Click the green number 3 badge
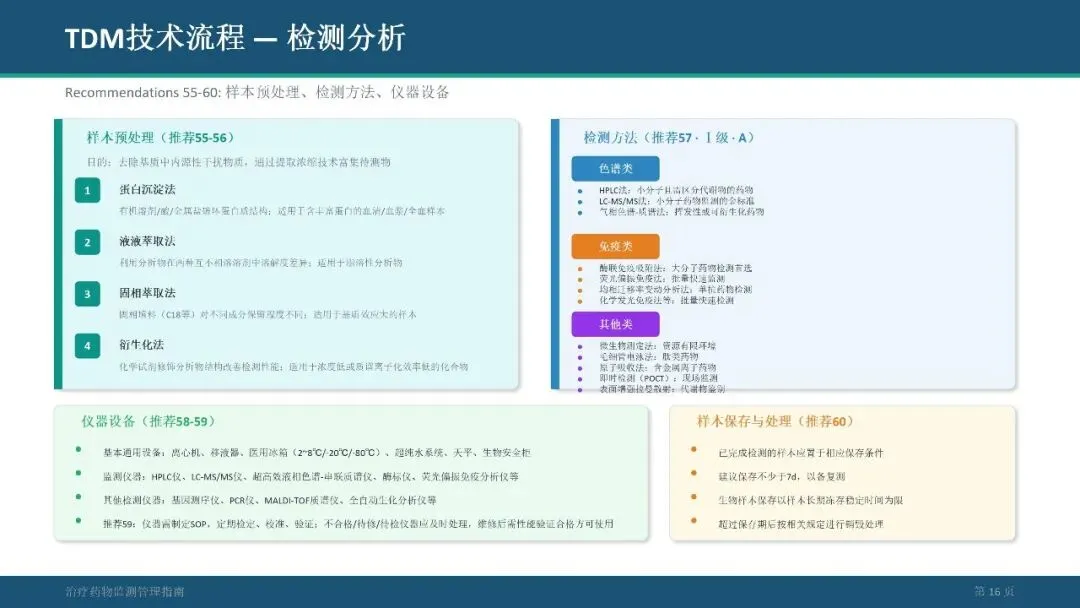Screen dimensions: 1080x608 [x=87, y=294]
